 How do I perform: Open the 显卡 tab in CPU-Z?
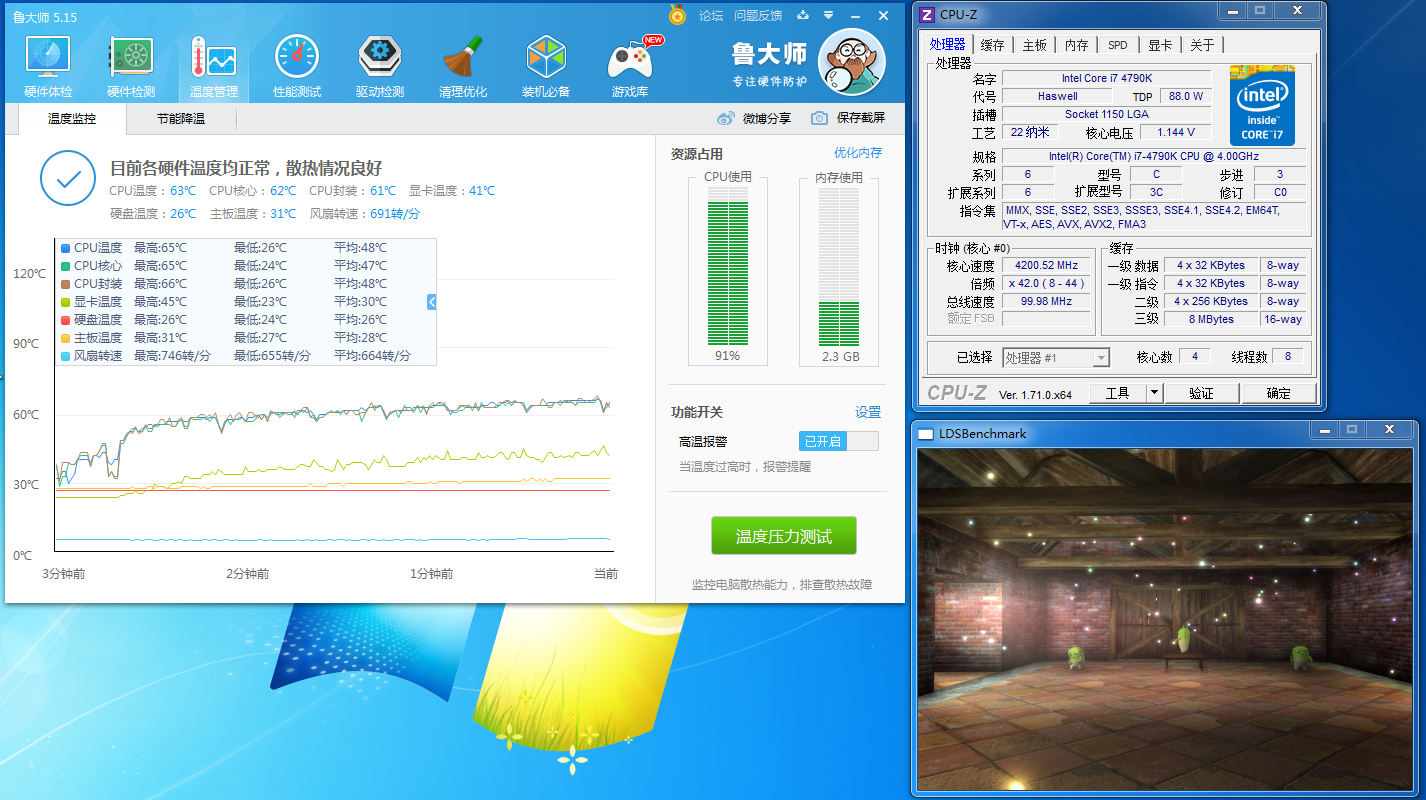tap(1159, 45)
